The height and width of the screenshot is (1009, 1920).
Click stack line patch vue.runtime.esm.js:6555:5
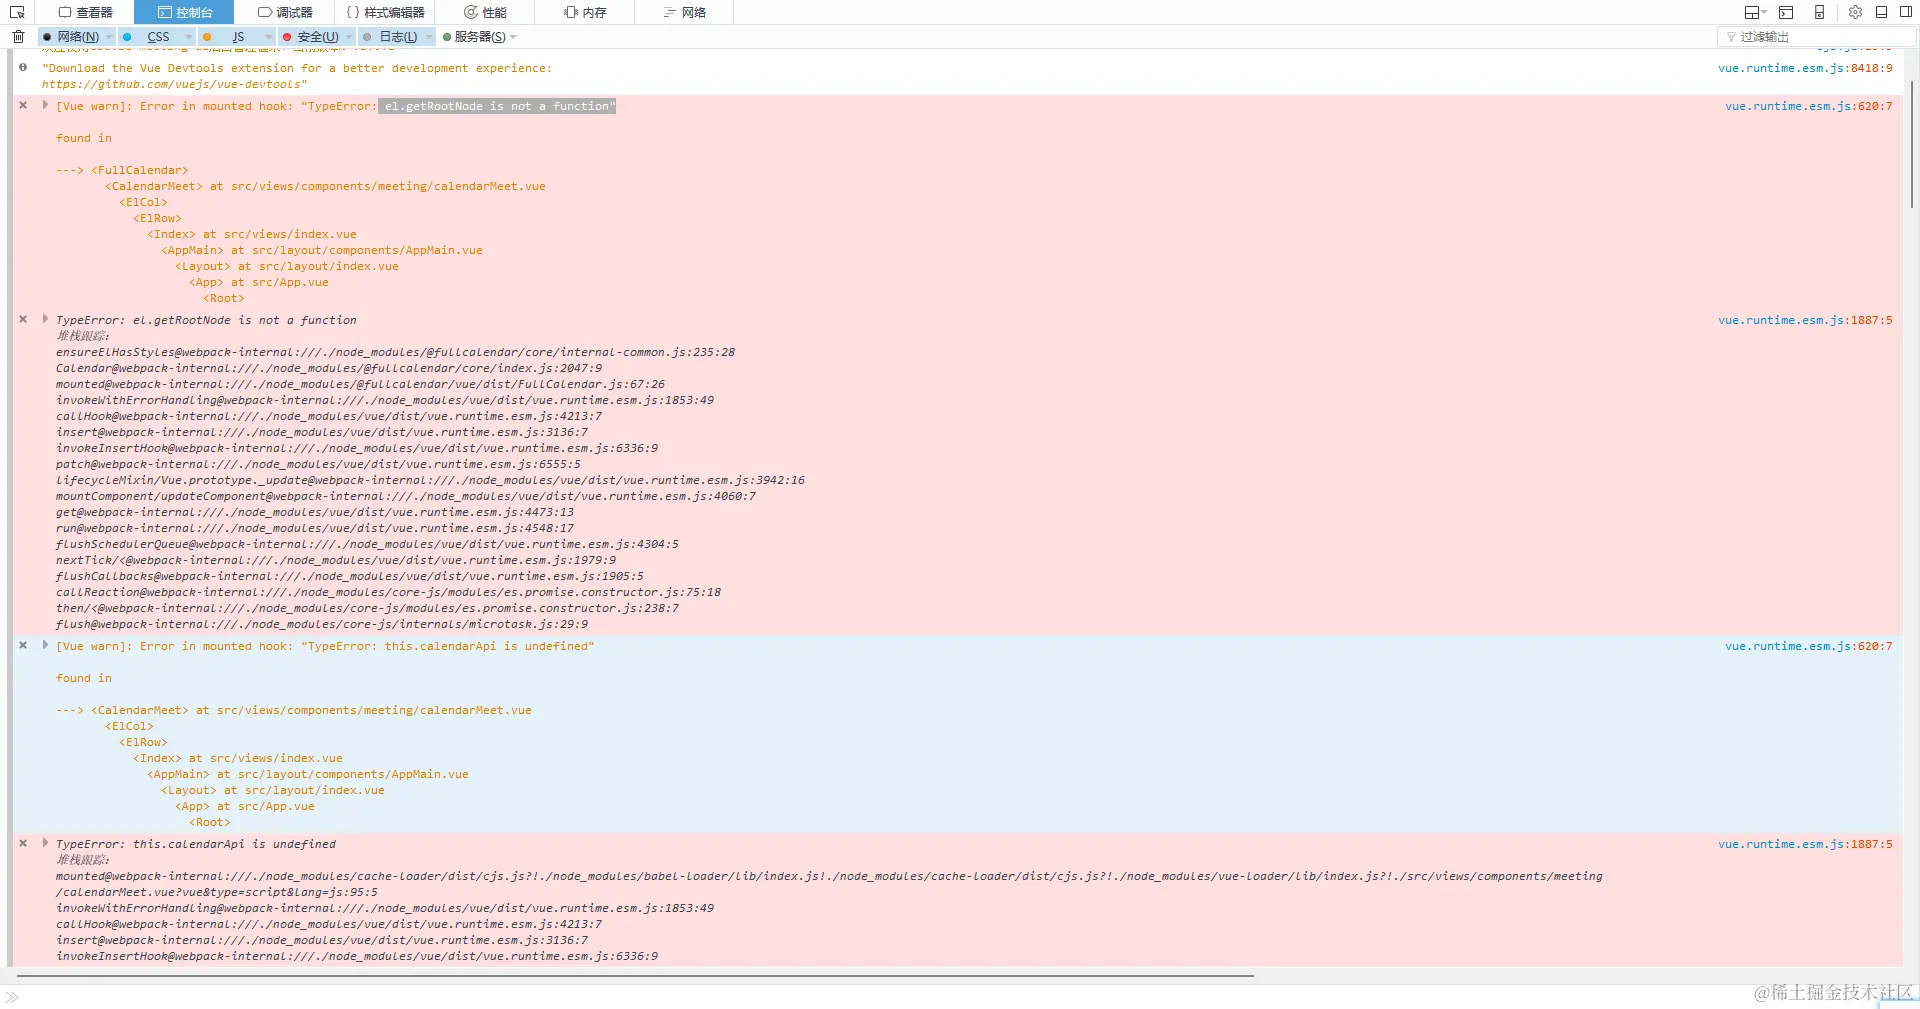pos(318,464)
